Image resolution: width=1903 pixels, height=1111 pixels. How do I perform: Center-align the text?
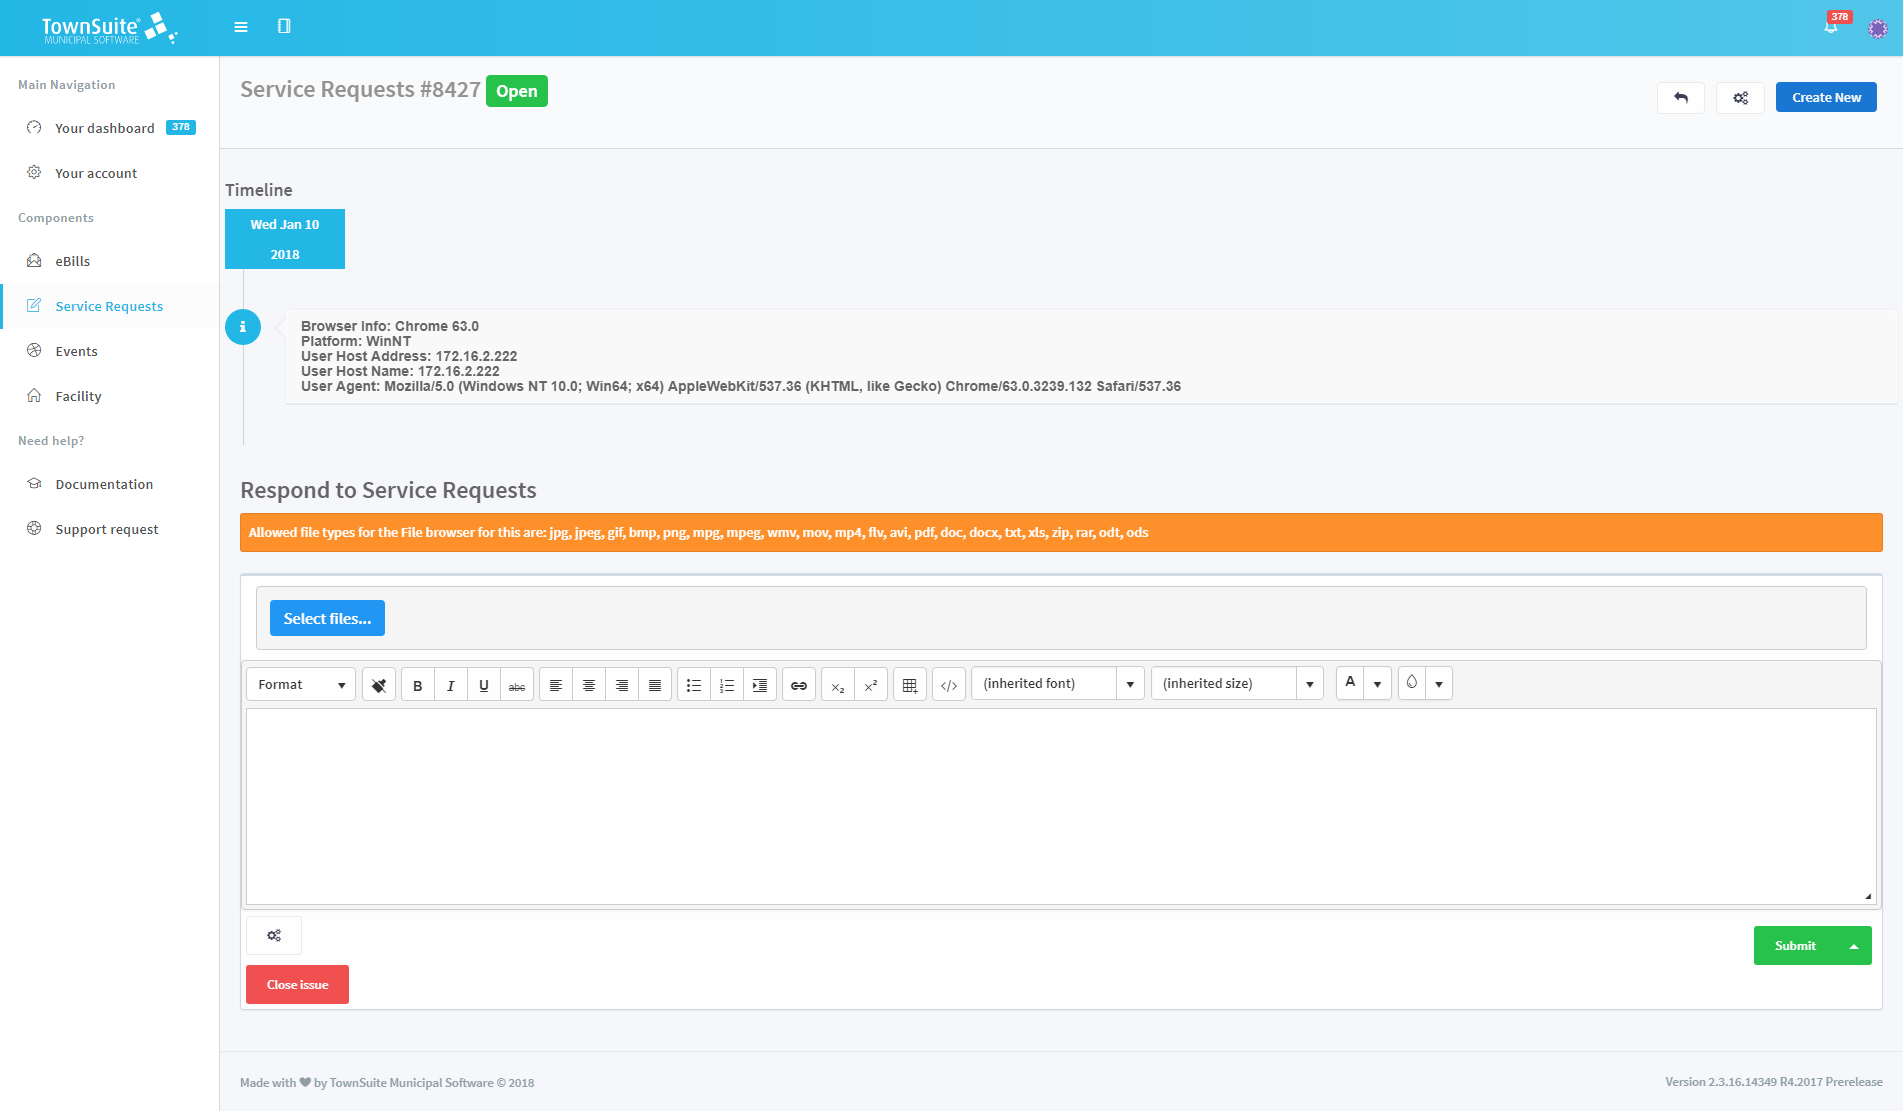pos(589,684)
